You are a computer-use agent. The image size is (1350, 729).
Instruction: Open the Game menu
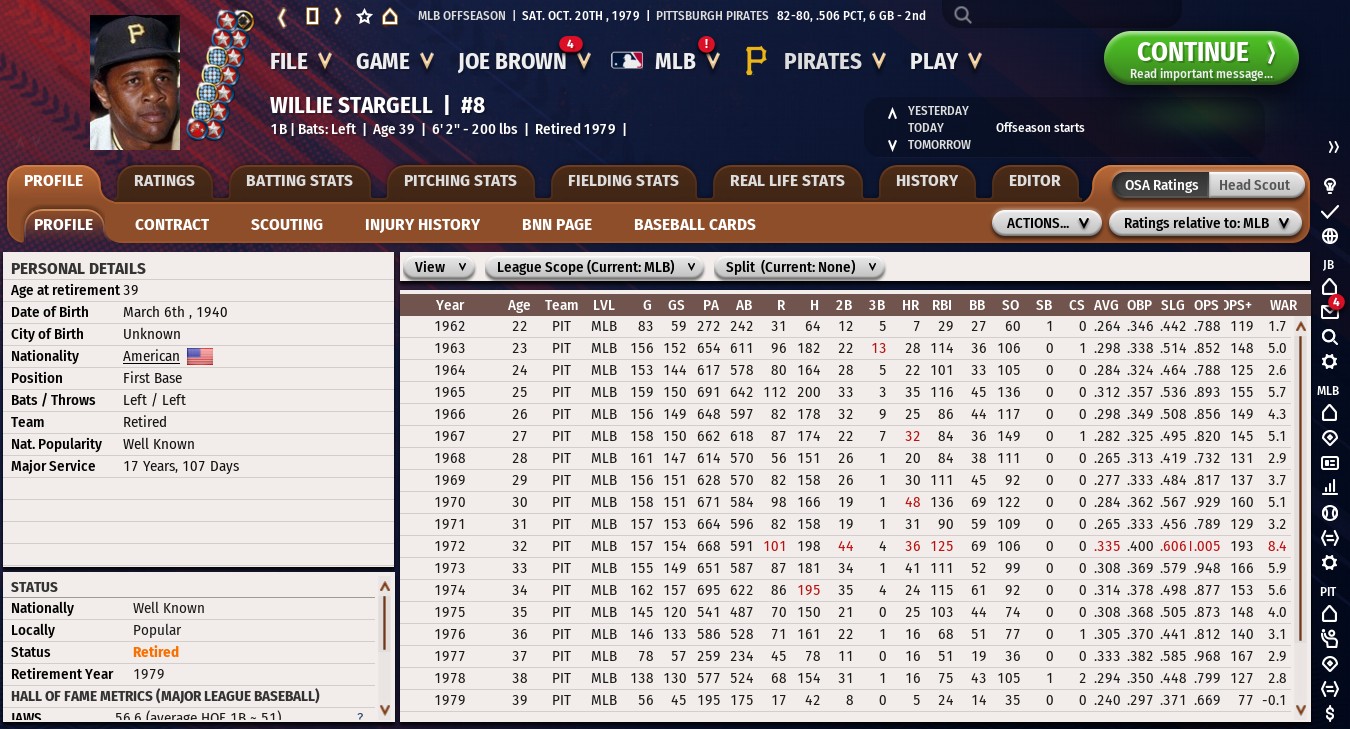pyautogui.click(x=395, y=61)
